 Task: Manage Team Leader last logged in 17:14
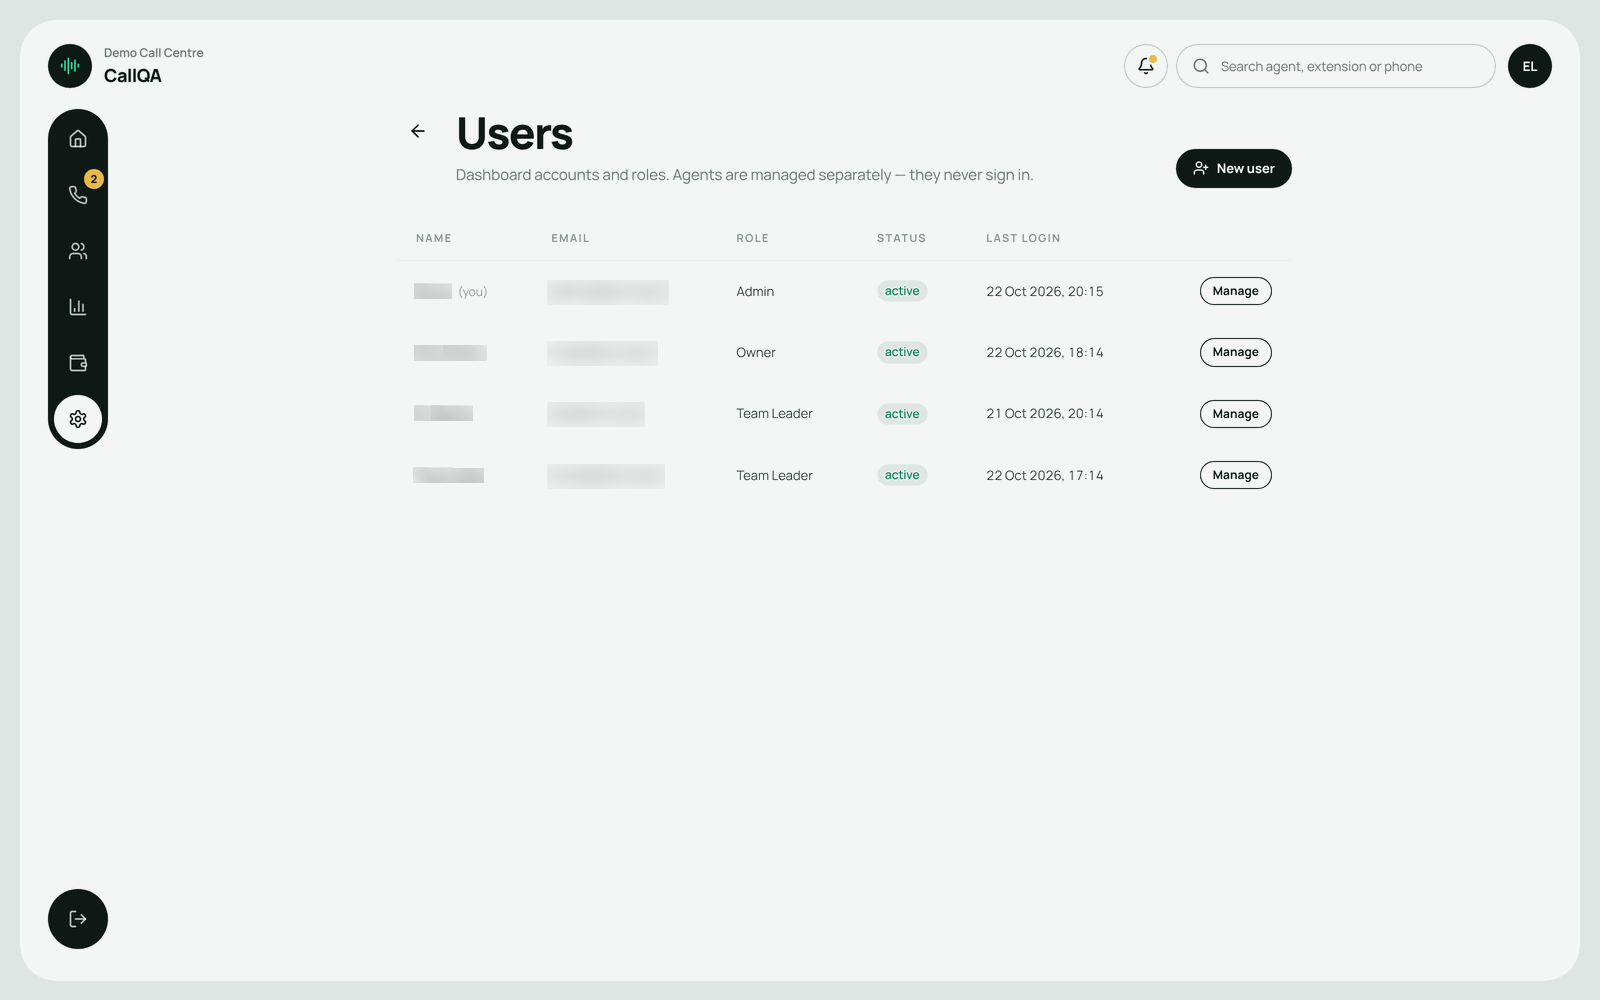tap(1236, 475)
